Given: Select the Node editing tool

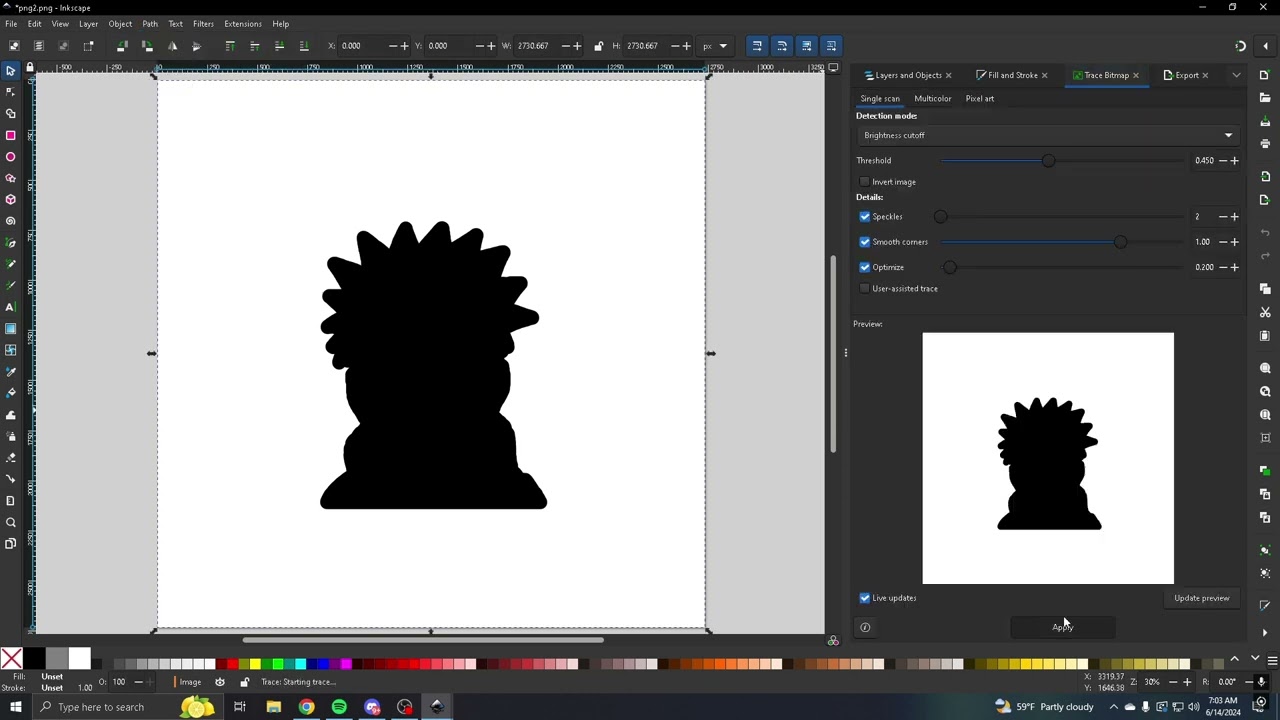Looking at the screenshot, I should (11, 92).
